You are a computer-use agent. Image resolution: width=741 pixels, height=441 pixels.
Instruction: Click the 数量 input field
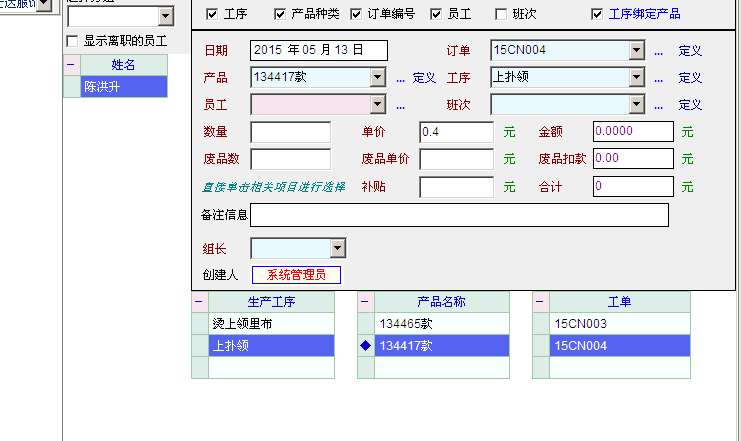[290, 132]
